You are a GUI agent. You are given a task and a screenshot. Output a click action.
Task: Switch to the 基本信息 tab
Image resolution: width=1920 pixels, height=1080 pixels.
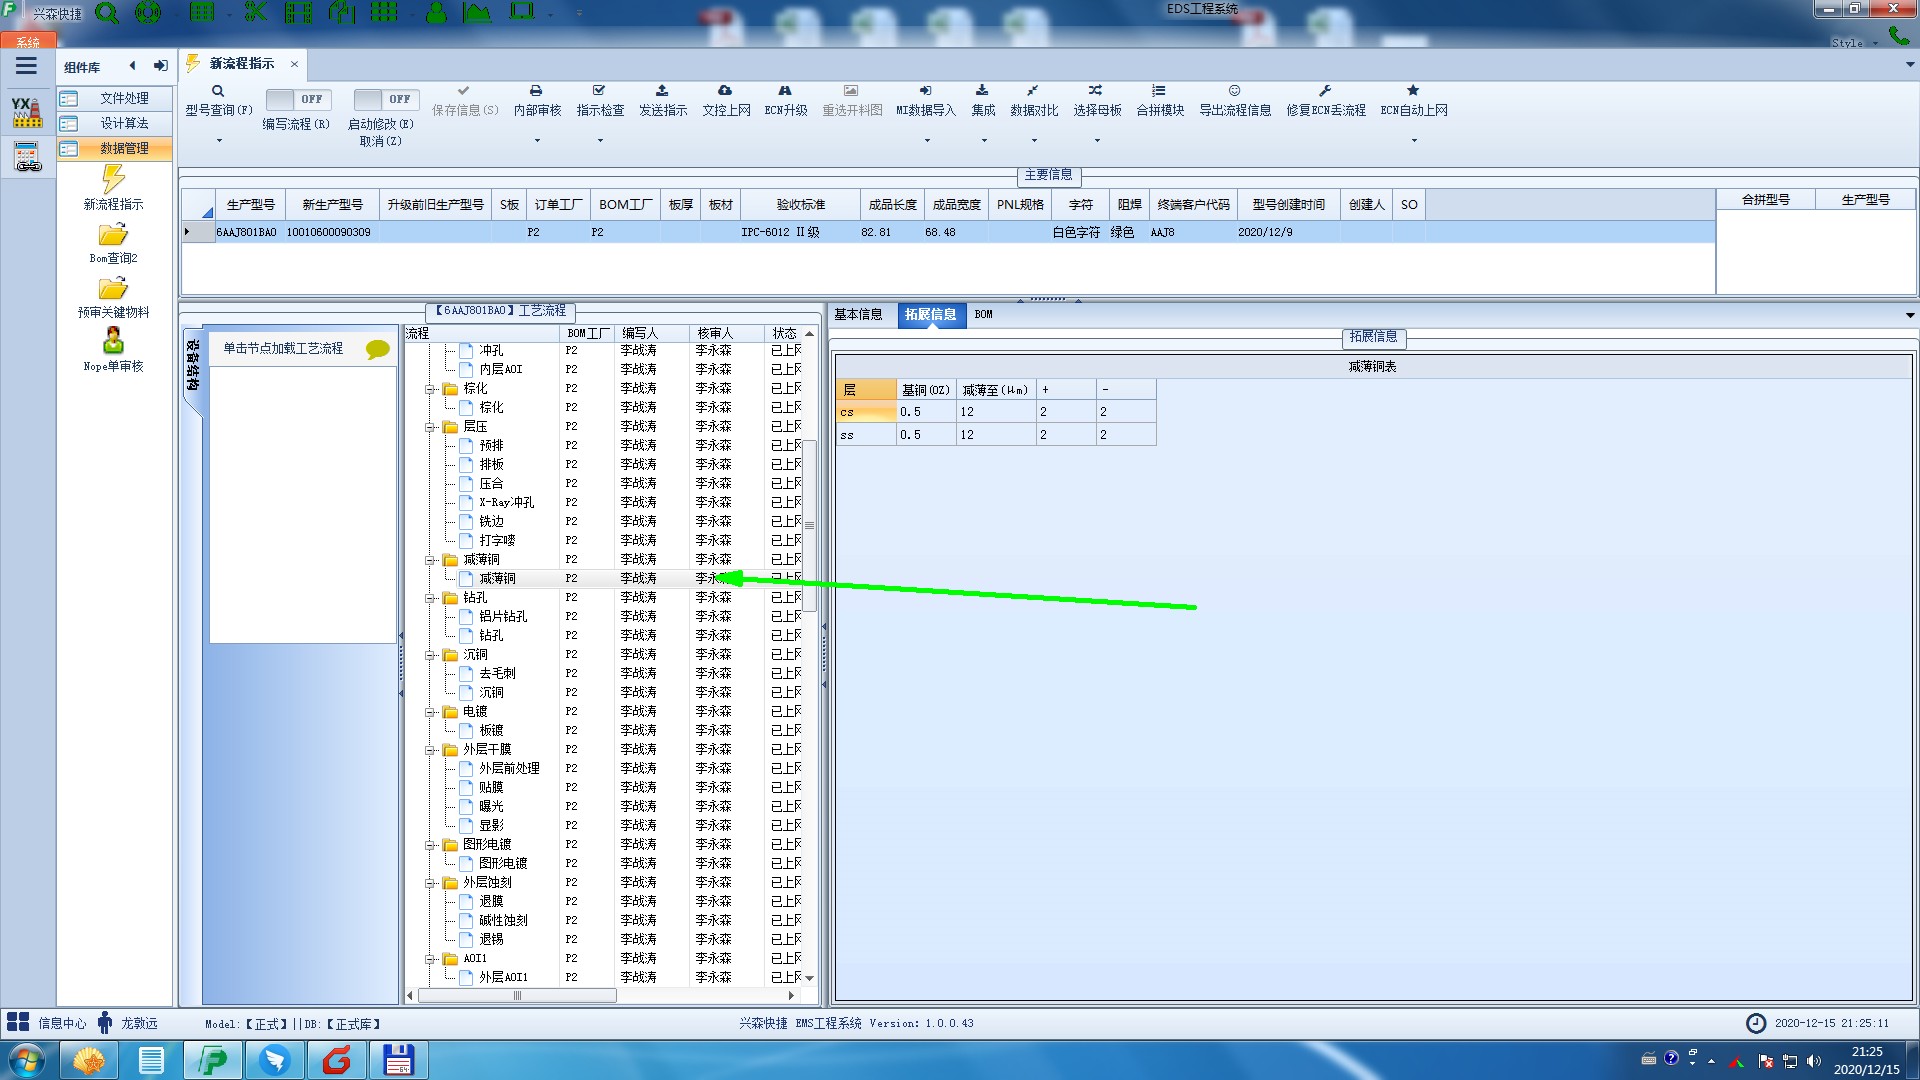858,314
